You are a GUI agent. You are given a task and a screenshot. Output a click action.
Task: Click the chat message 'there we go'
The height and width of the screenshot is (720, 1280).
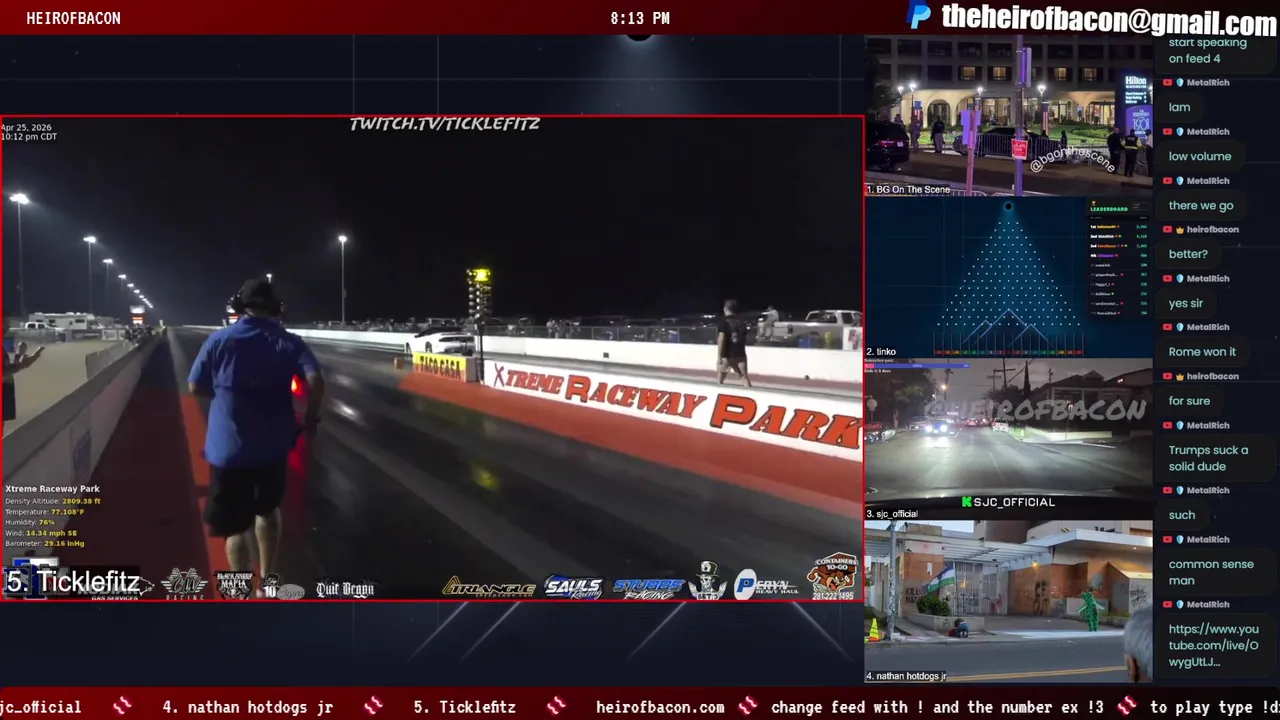pos(1201,205)
